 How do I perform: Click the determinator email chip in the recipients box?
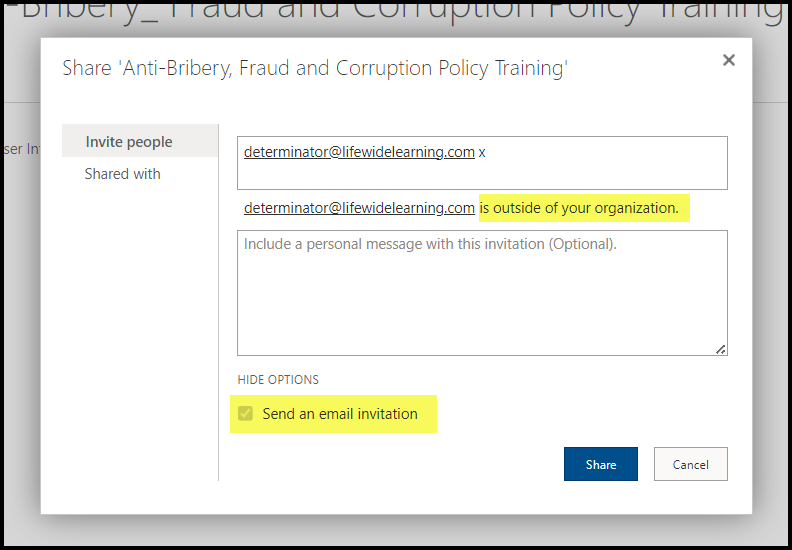(x=359, y=152)
